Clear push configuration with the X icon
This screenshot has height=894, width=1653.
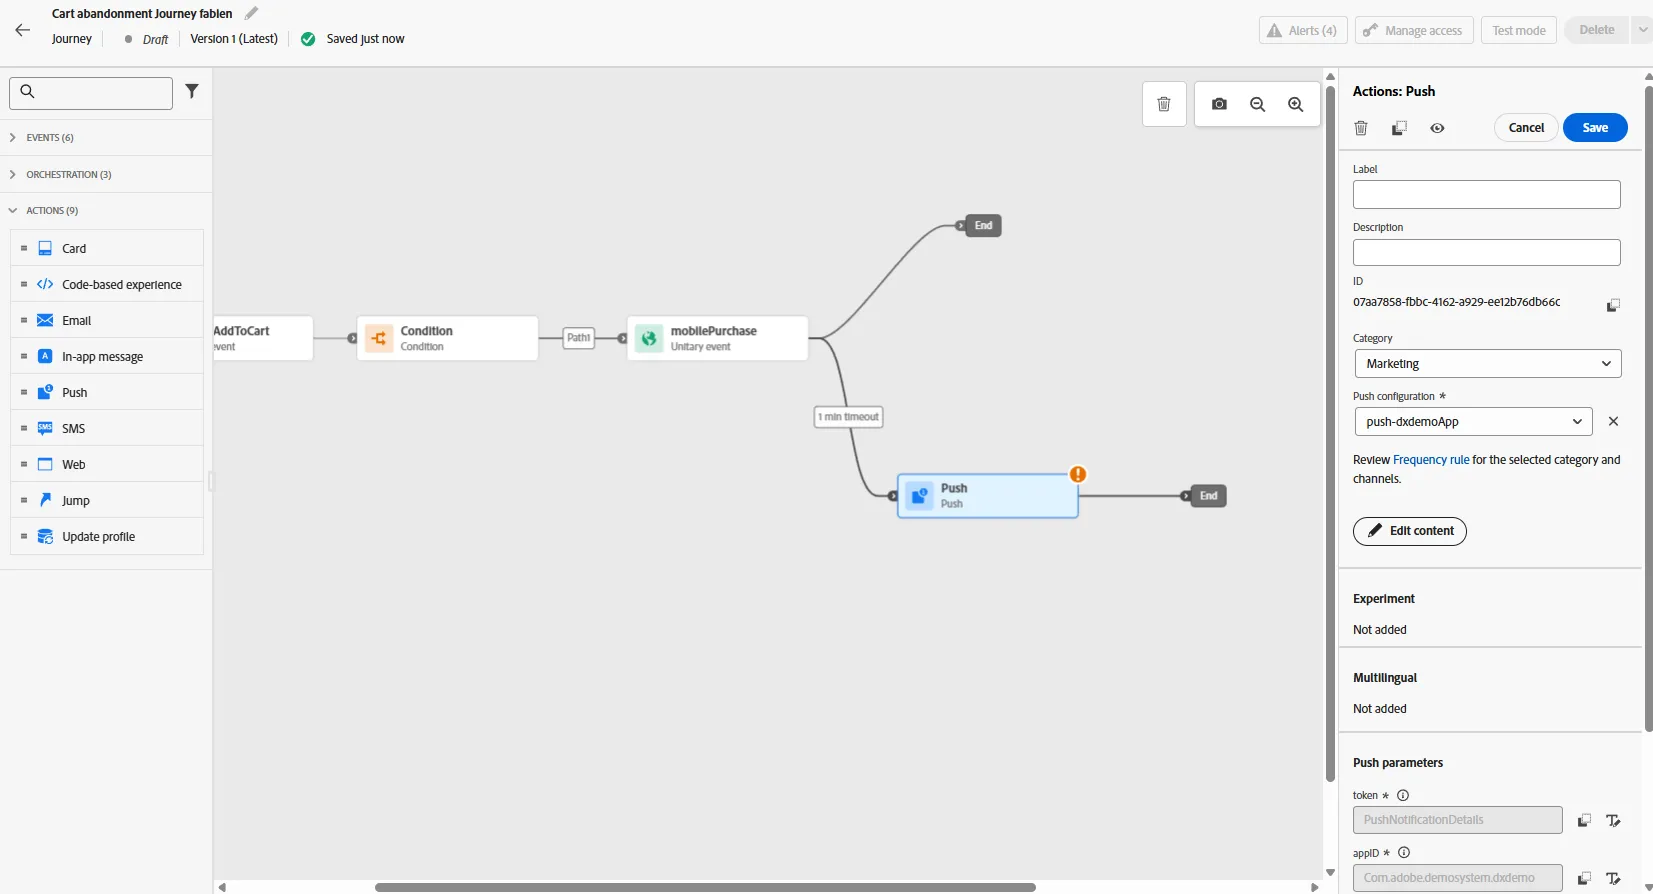point(1613,421)
